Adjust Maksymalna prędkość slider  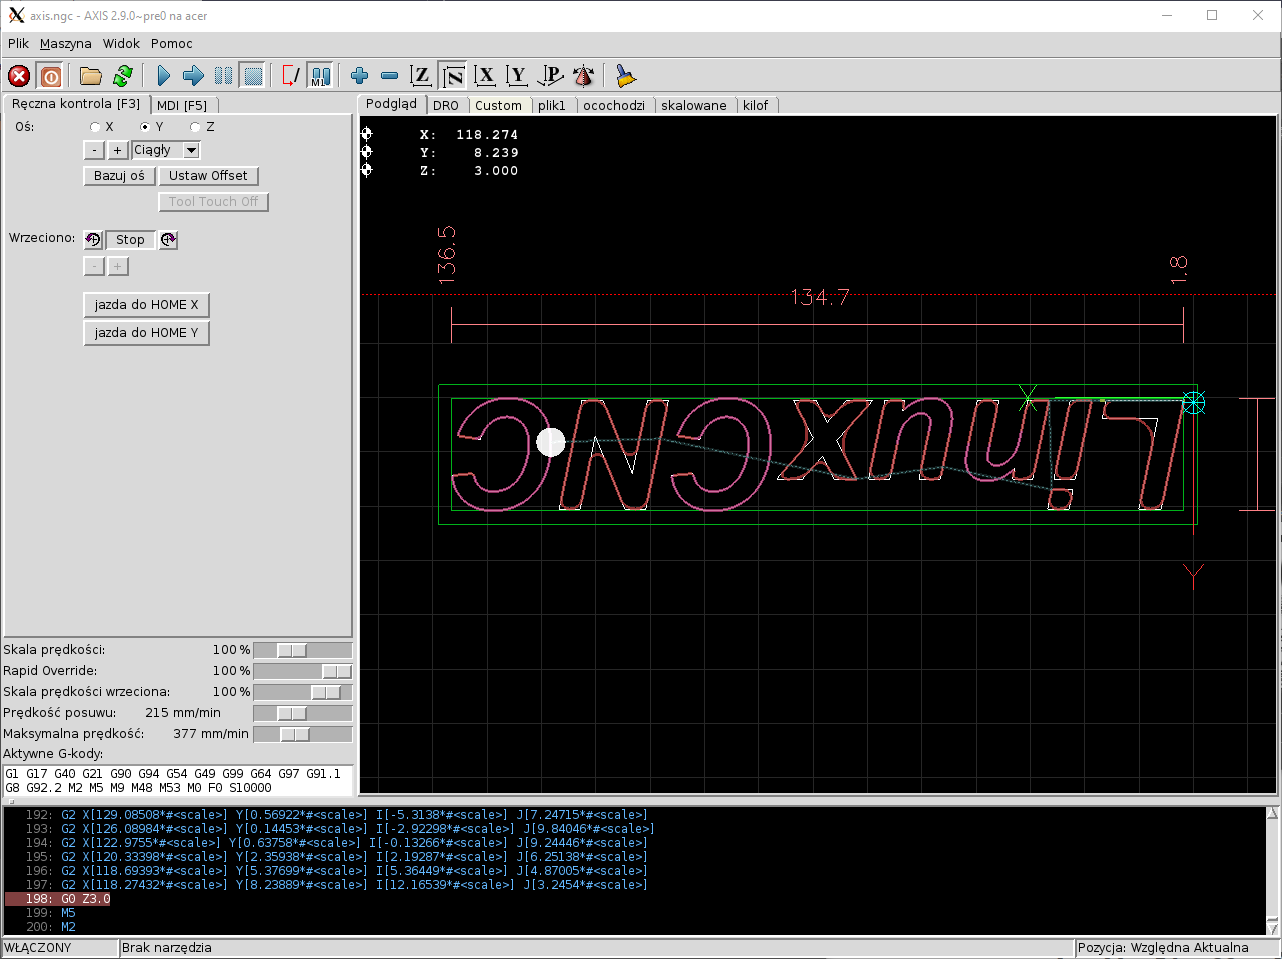coord(302,734)
